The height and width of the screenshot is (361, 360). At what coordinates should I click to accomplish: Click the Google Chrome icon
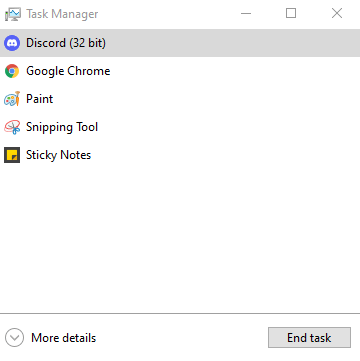tap(12, 71)
